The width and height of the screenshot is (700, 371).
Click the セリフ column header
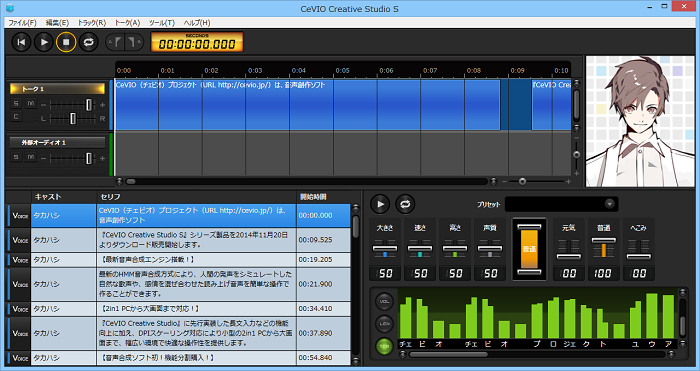click(196, 197)
